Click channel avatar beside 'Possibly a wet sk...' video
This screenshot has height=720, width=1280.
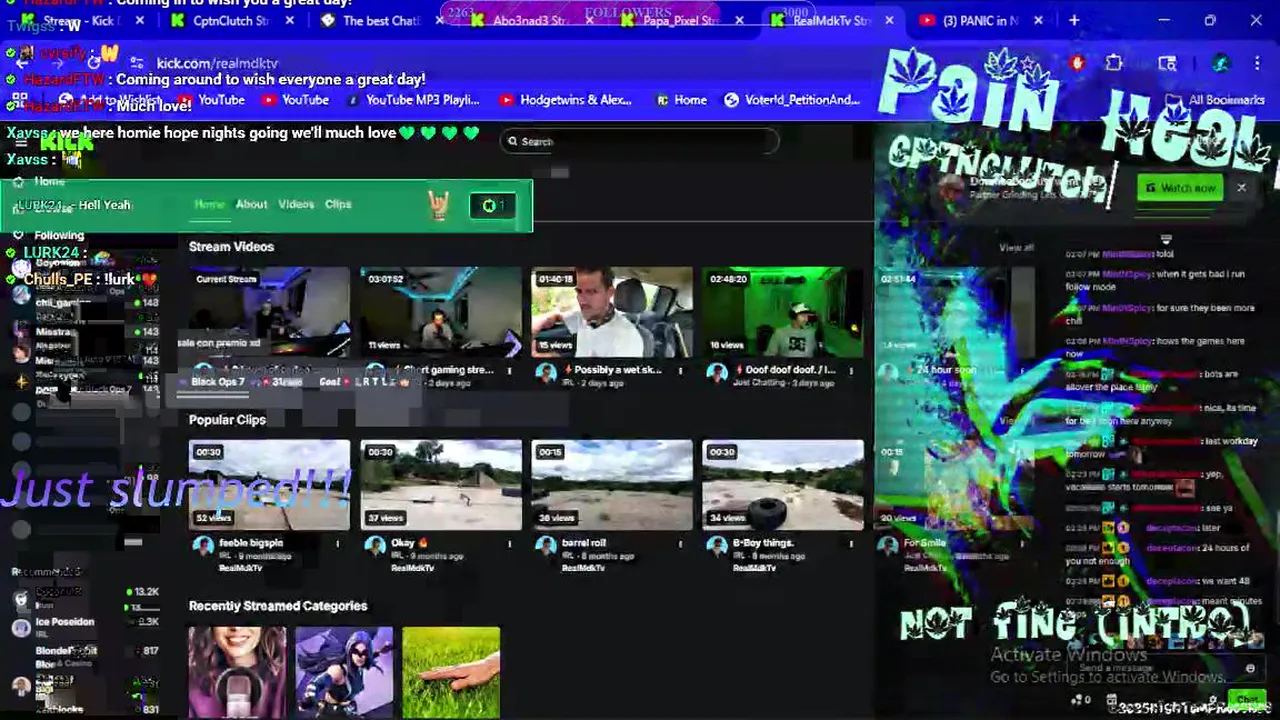[546, 373]
